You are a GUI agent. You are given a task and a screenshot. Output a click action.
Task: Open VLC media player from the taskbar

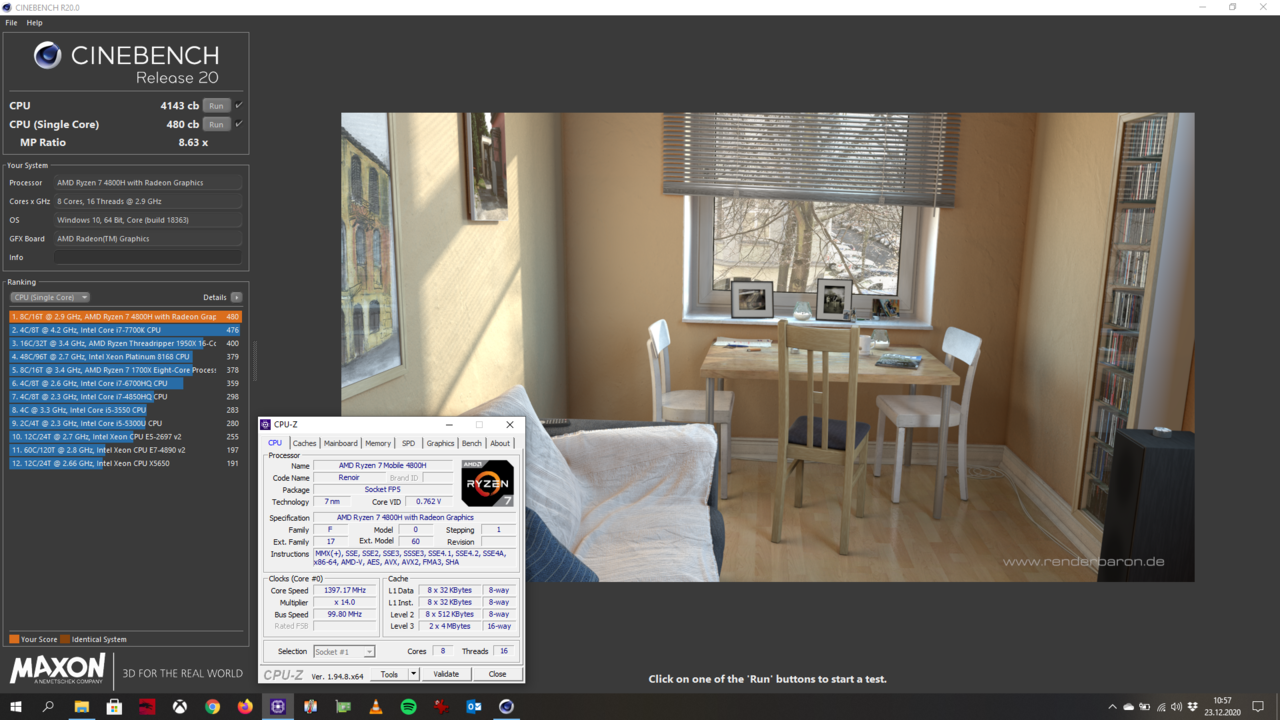point(376,707)
